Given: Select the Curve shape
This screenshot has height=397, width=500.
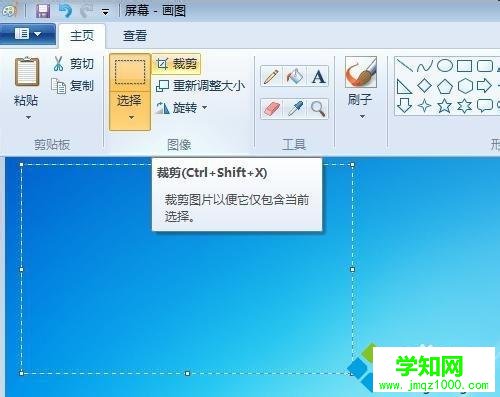Looking at the screenshot, I should click(425, 66).
